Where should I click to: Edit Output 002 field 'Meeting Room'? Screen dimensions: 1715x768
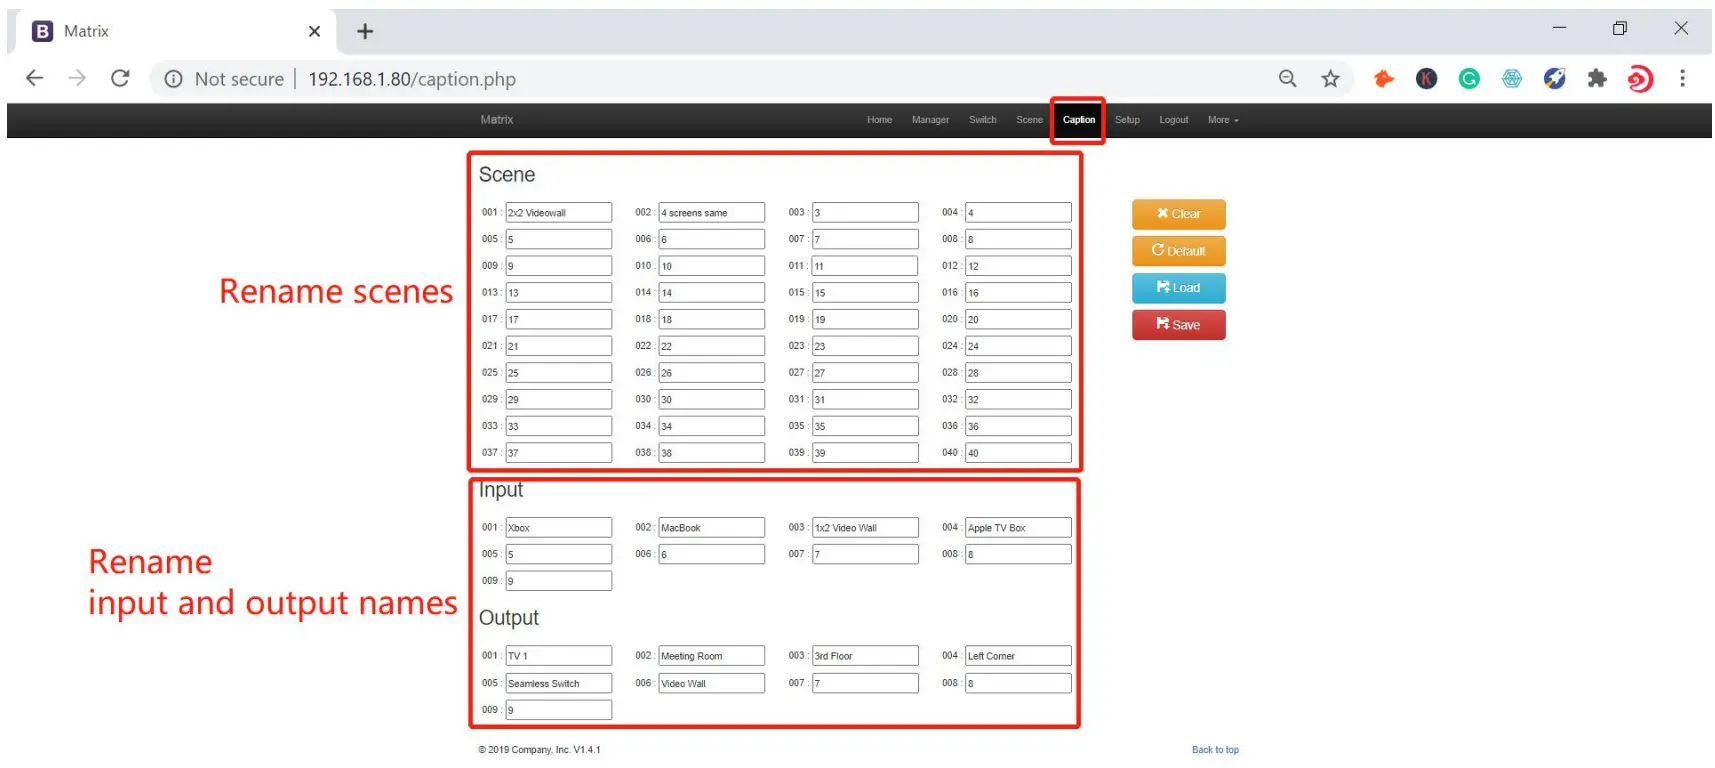(711, 656)
